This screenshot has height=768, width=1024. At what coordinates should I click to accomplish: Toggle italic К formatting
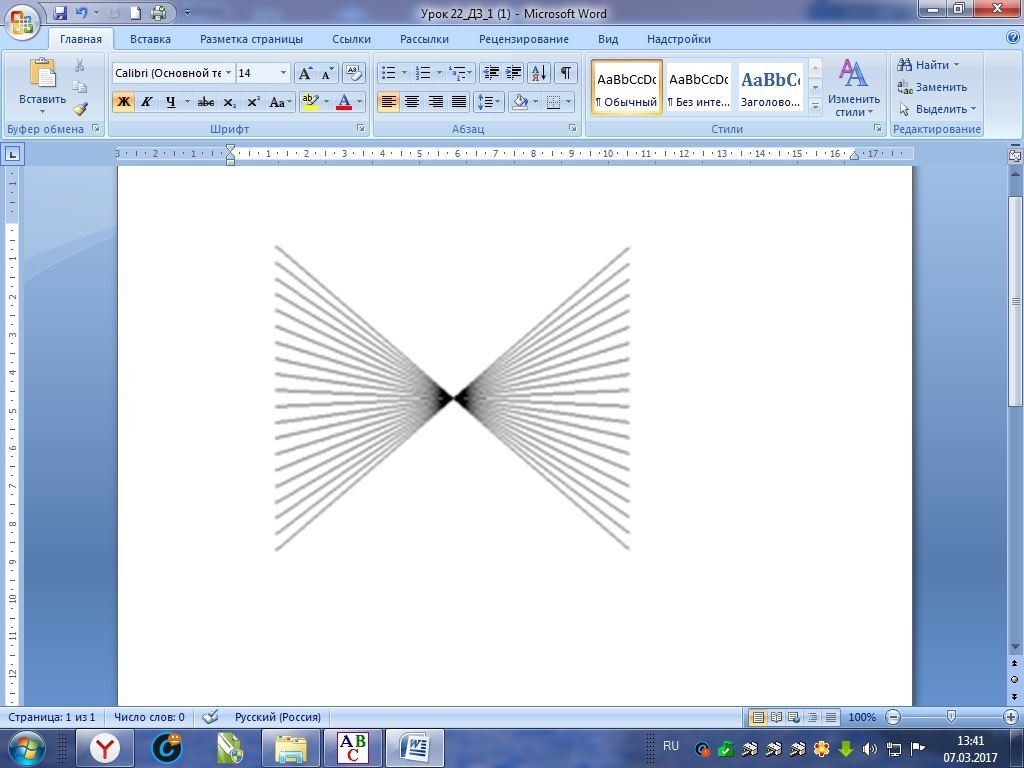click(x=147, y=102)
